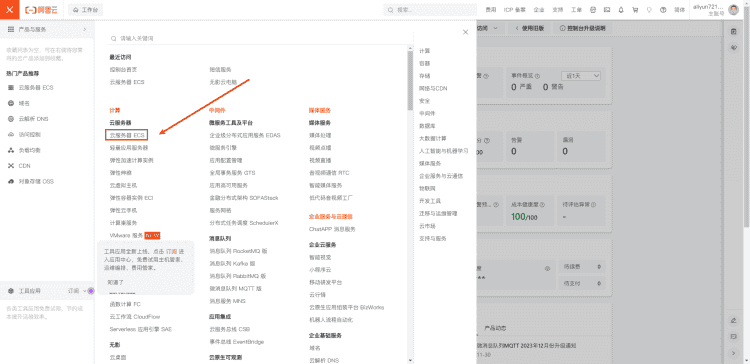The image size is (750, 364).
Task: Open the 支持 header menu
Action: click(558, 10)
